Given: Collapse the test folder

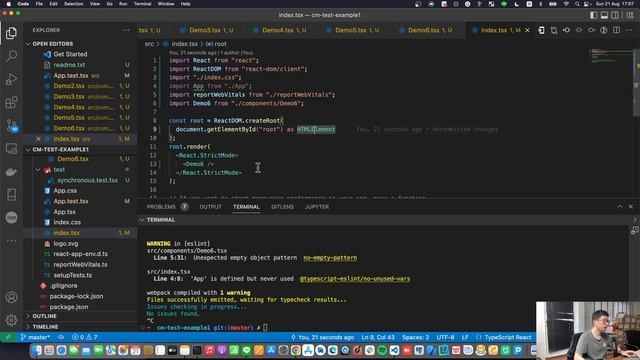Looking at the screenshot, I should tap(59, 169).
